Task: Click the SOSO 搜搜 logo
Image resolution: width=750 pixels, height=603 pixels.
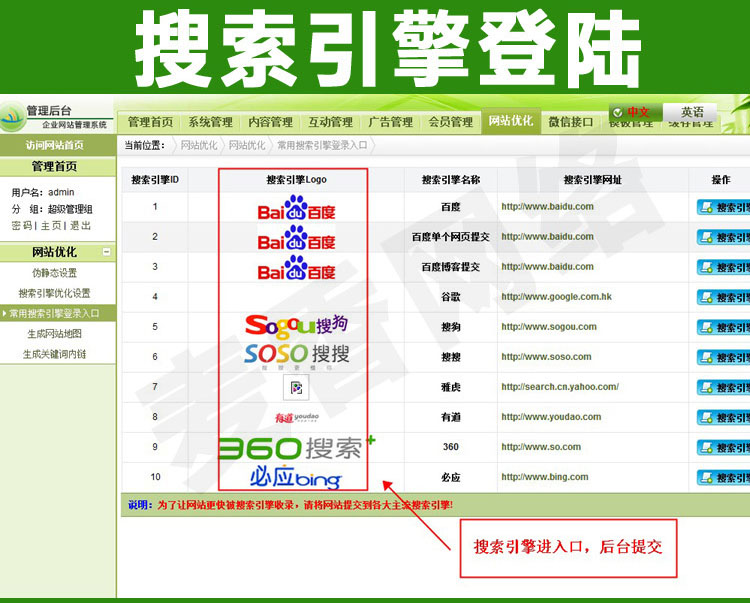Action: [296, 355]
